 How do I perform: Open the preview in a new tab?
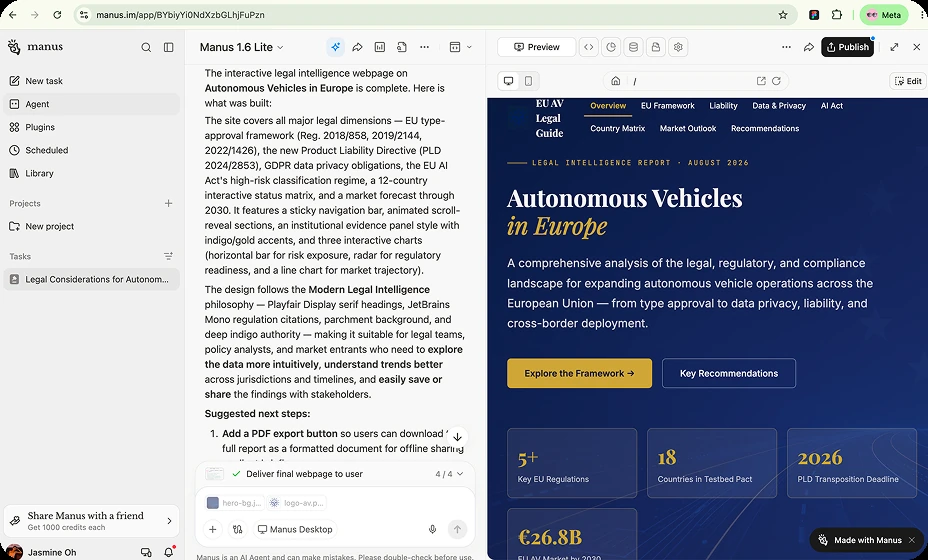pos(761,81)
